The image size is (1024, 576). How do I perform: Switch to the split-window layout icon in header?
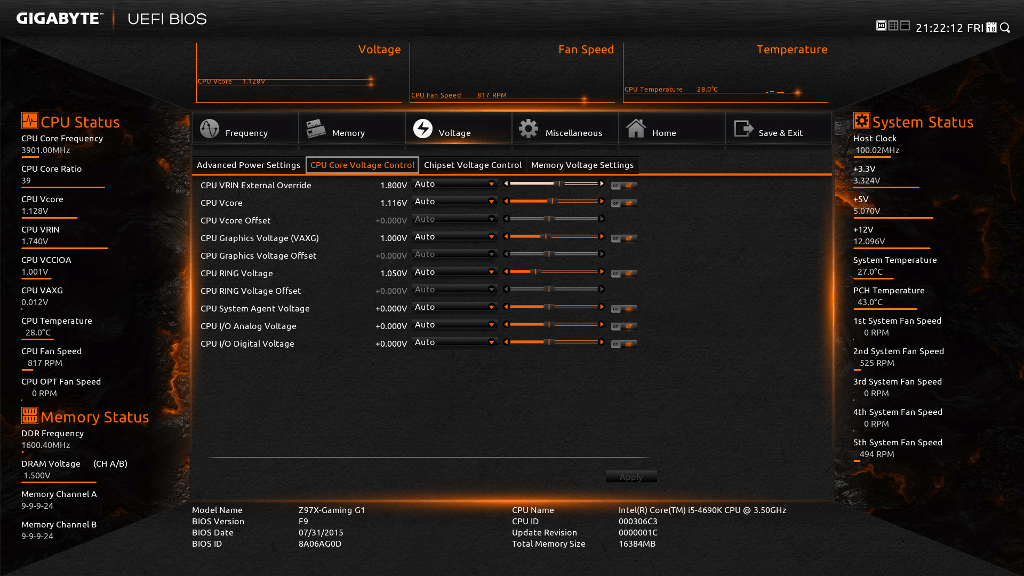(905, 26)
